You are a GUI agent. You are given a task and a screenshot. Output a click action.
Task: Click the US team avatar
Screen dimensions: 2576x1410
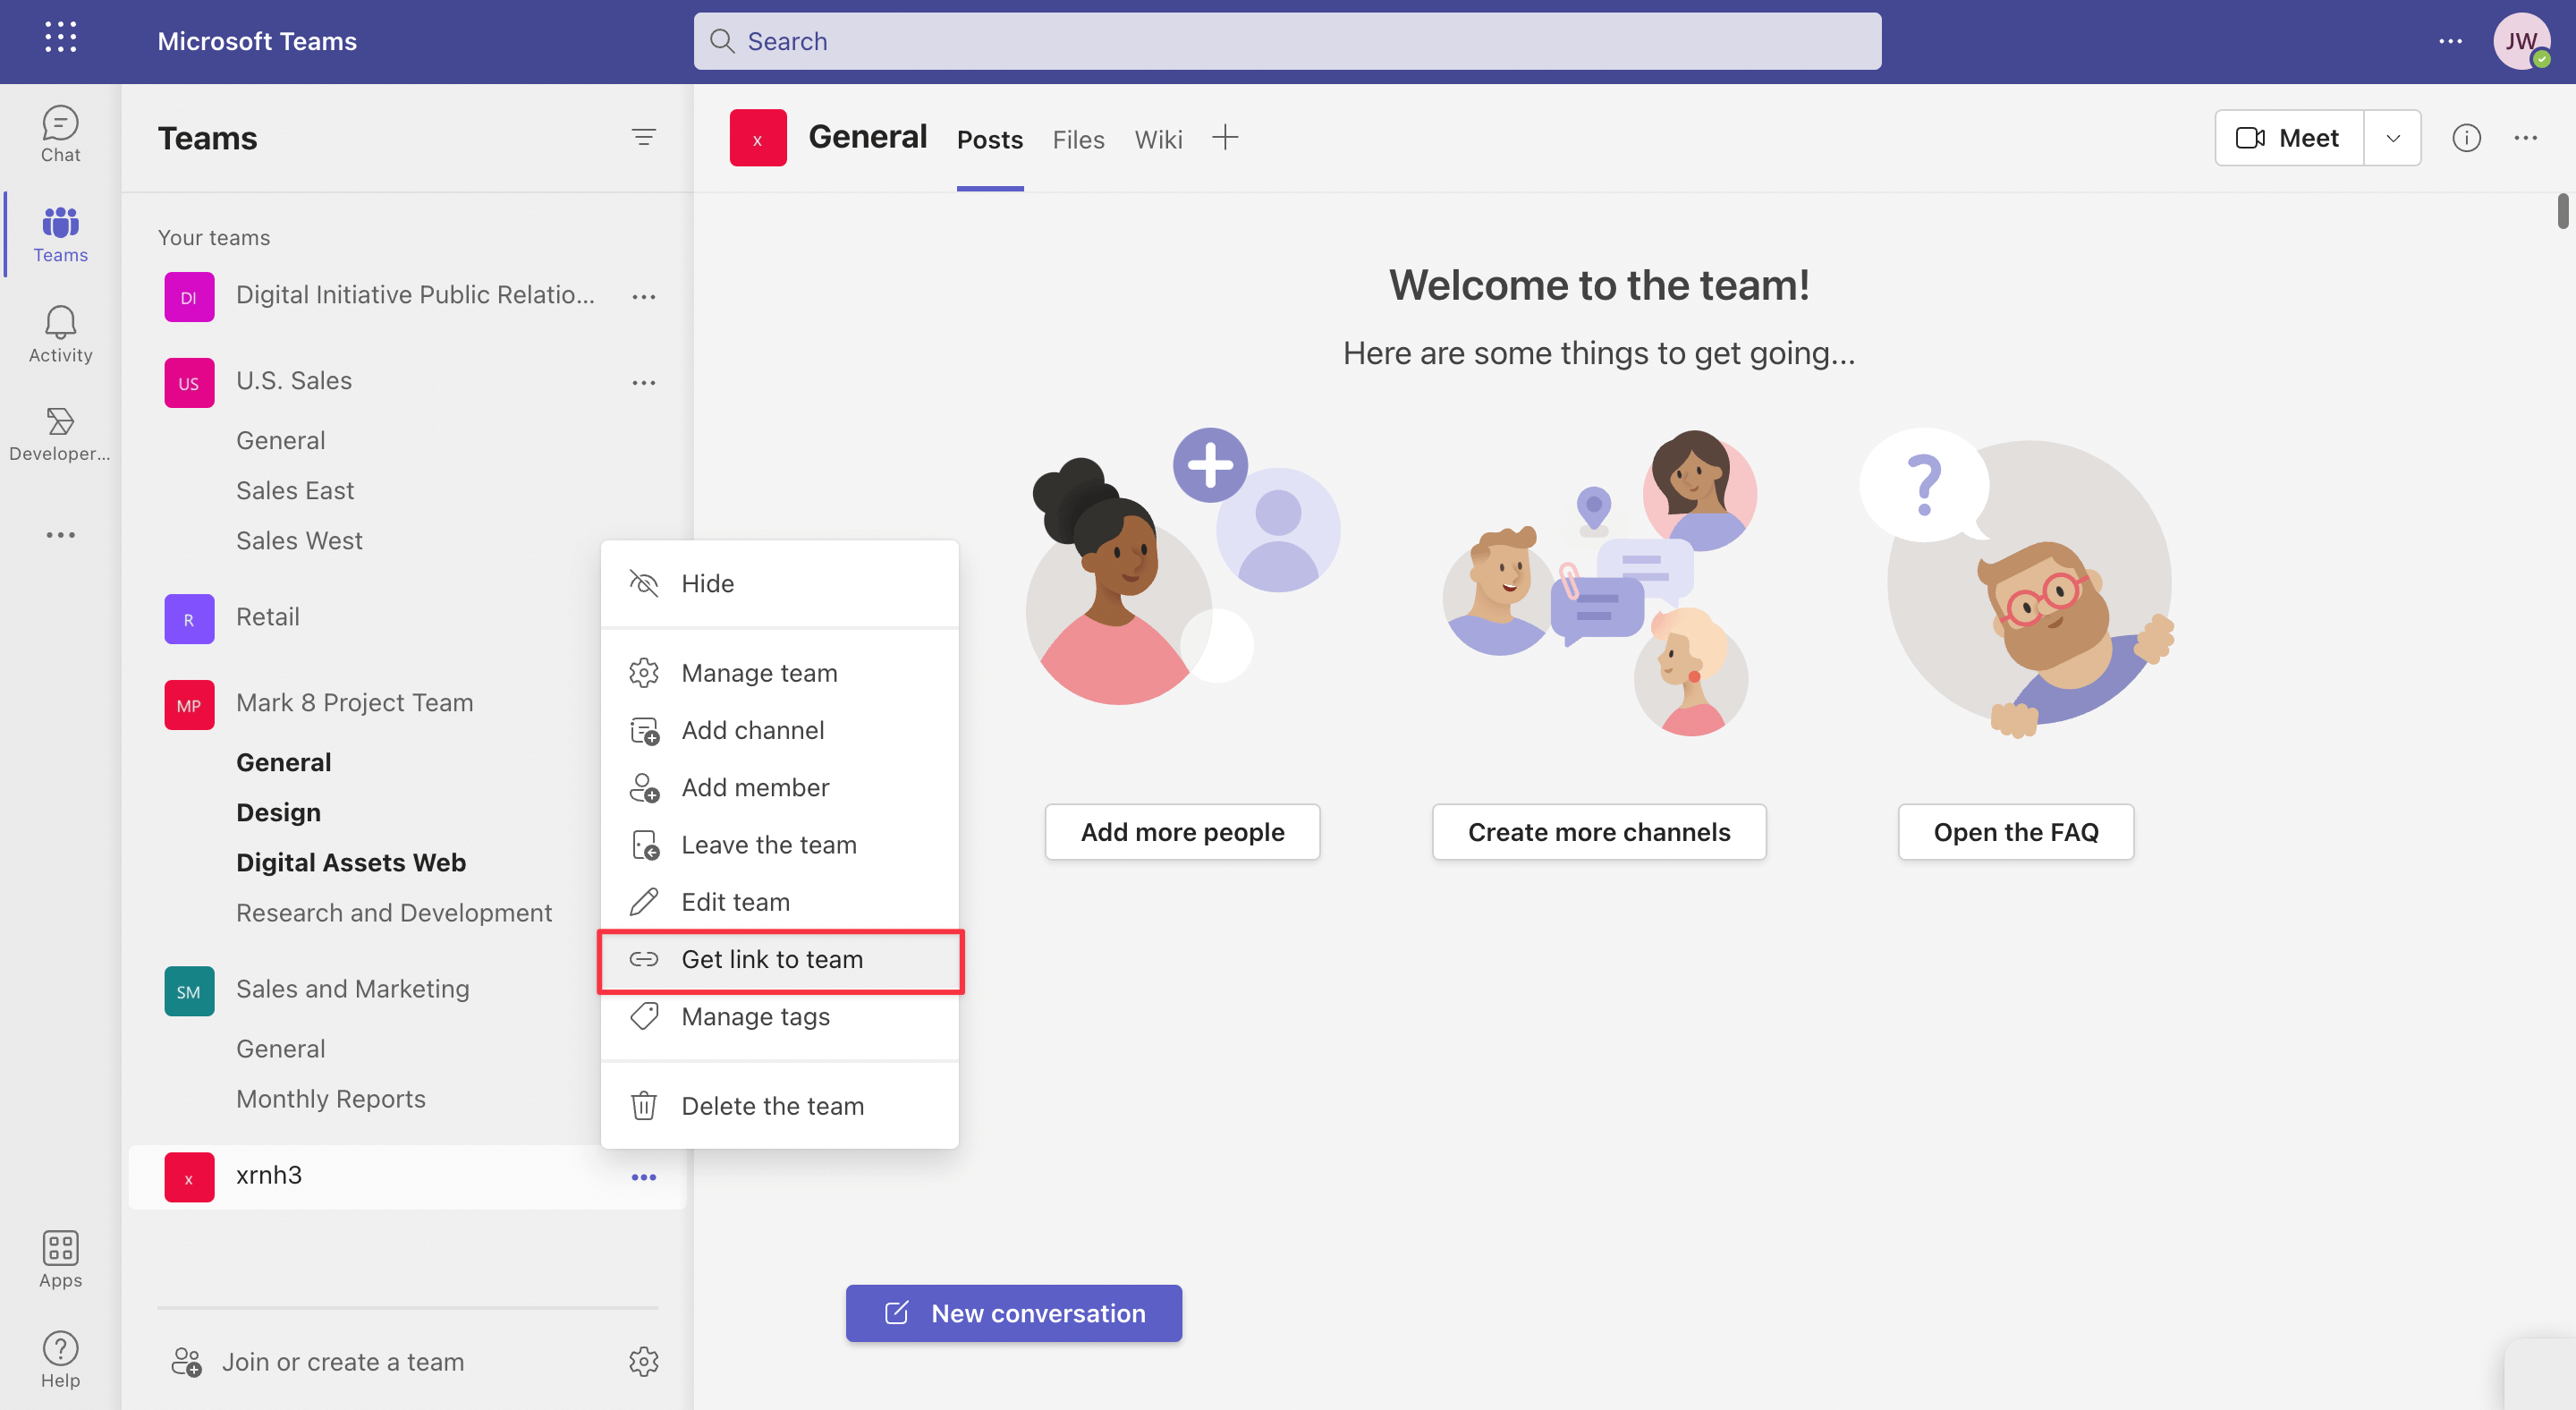[189, 383]
